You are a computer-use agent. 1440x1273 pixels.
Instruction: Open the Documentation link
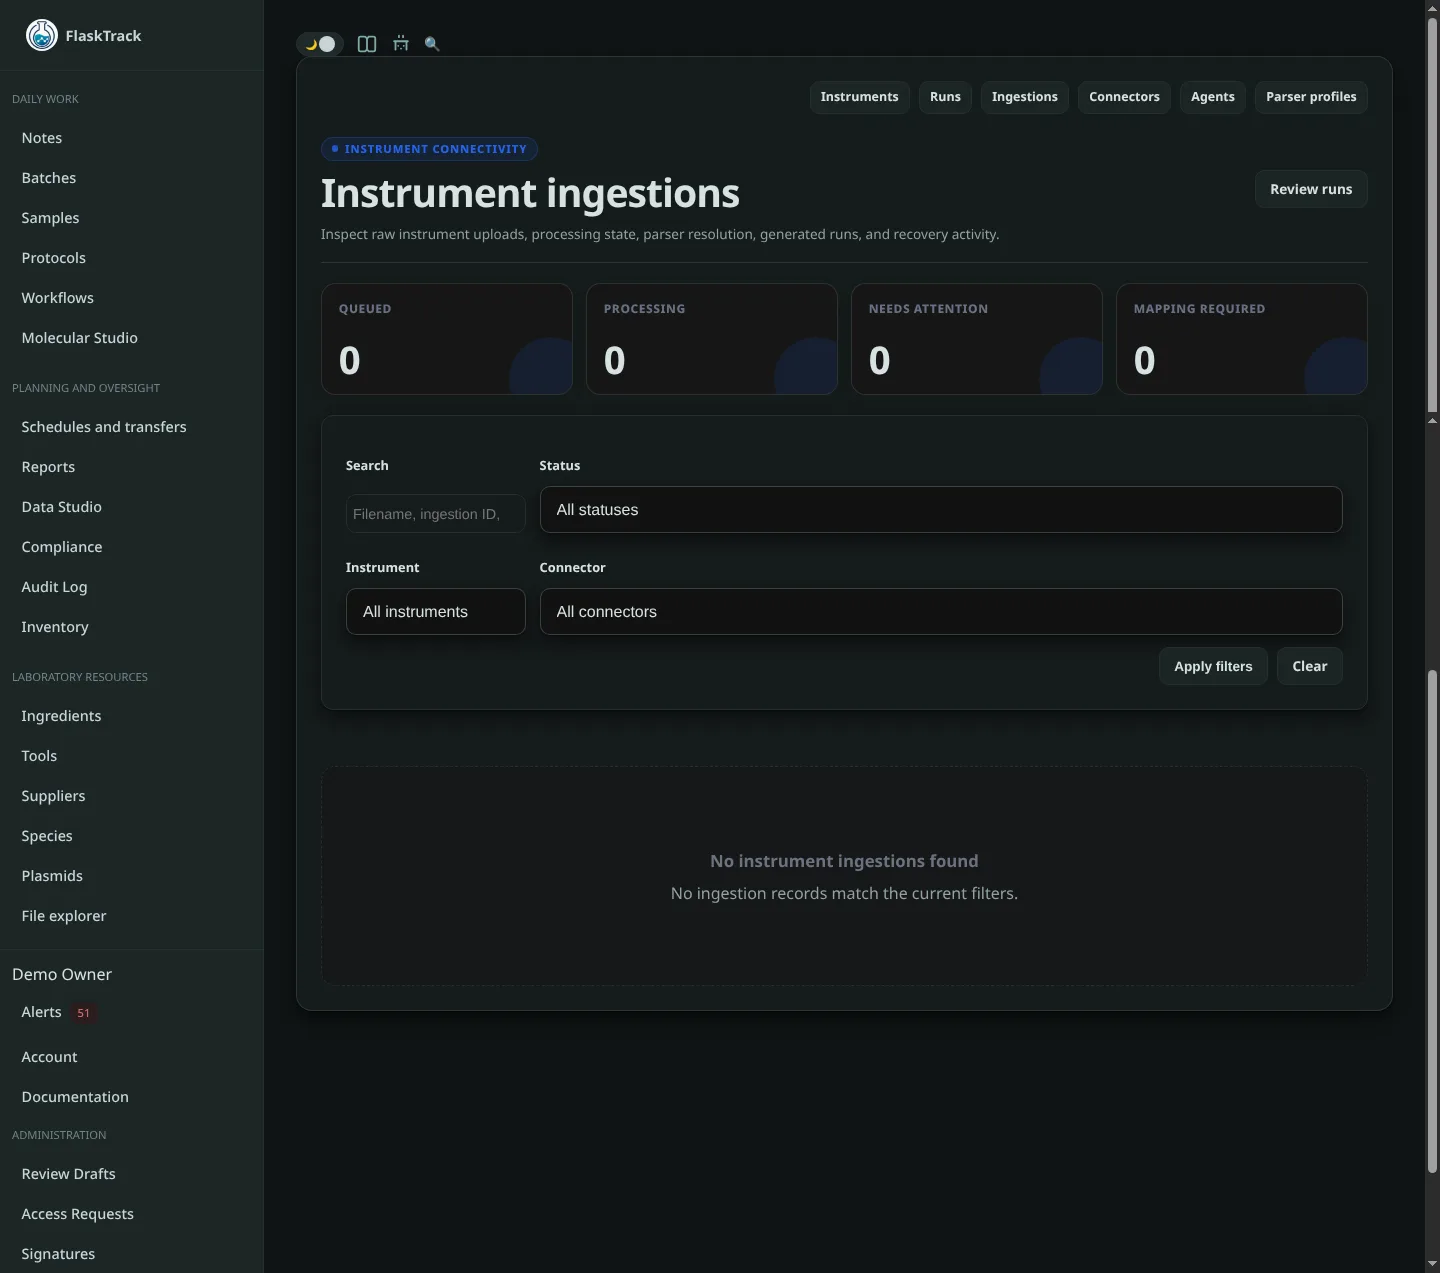coord(75,1097)
